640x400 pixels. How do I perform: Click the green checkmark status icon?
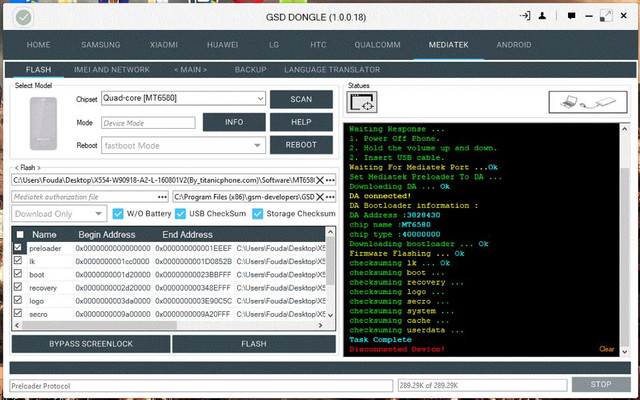click(x=23, y=18)
